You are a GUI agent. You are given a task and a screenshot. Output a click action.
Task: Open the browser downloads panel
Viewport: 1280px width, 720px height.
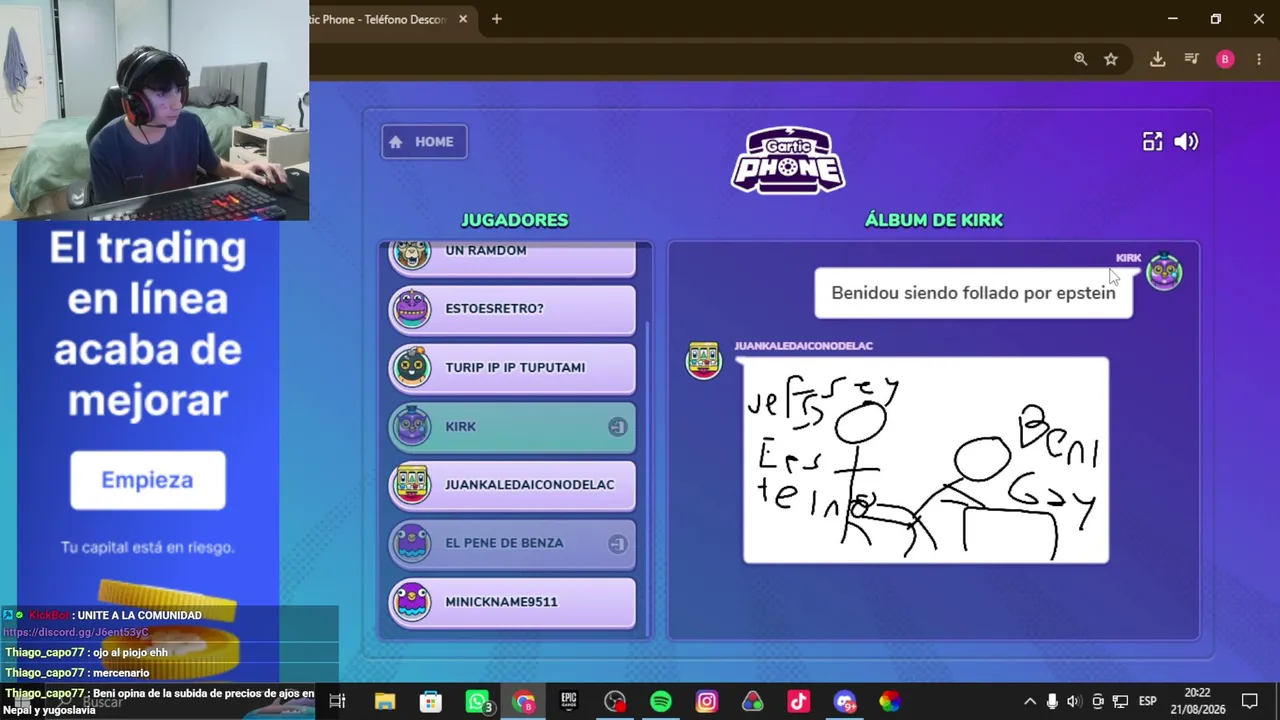(x=1157, y=59)
